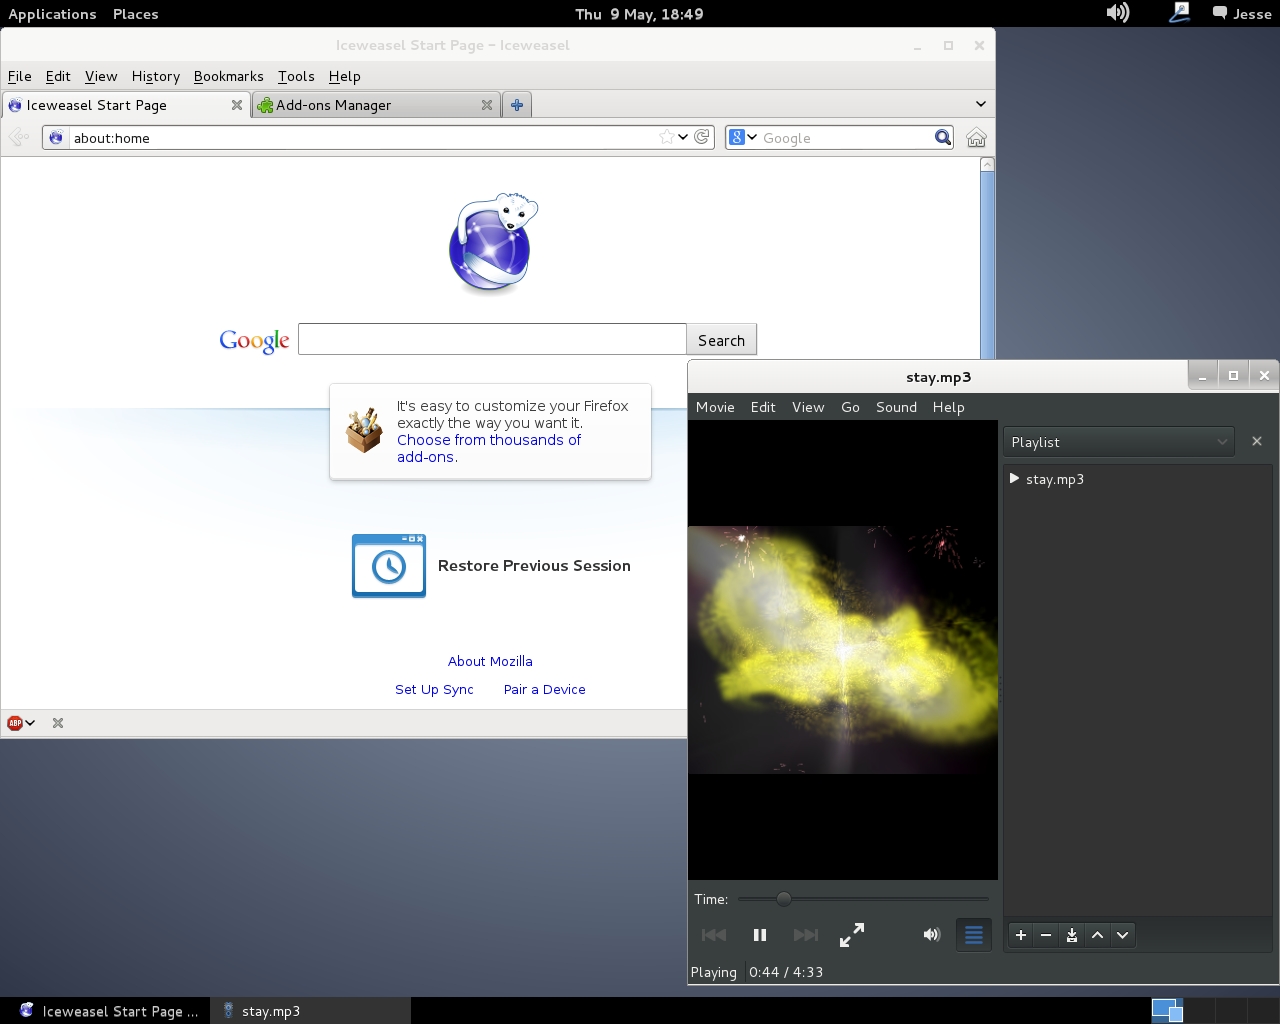Click the workspace switcher icon
The image size is (1280, 1024).
click(x=1167, y=1011)
